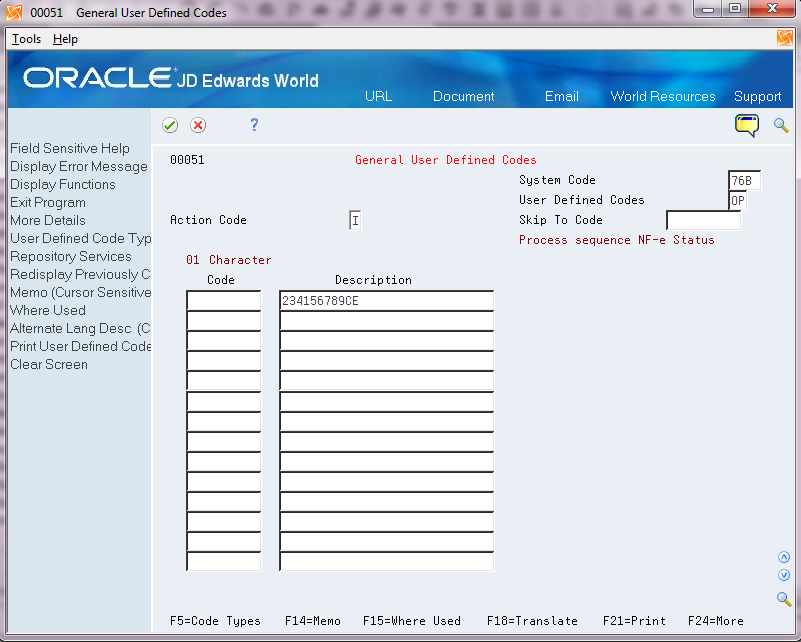Click the top-right magnifier search icon
Image resolution: width=801 pixels, height=642 pixels.
(781, 125)
